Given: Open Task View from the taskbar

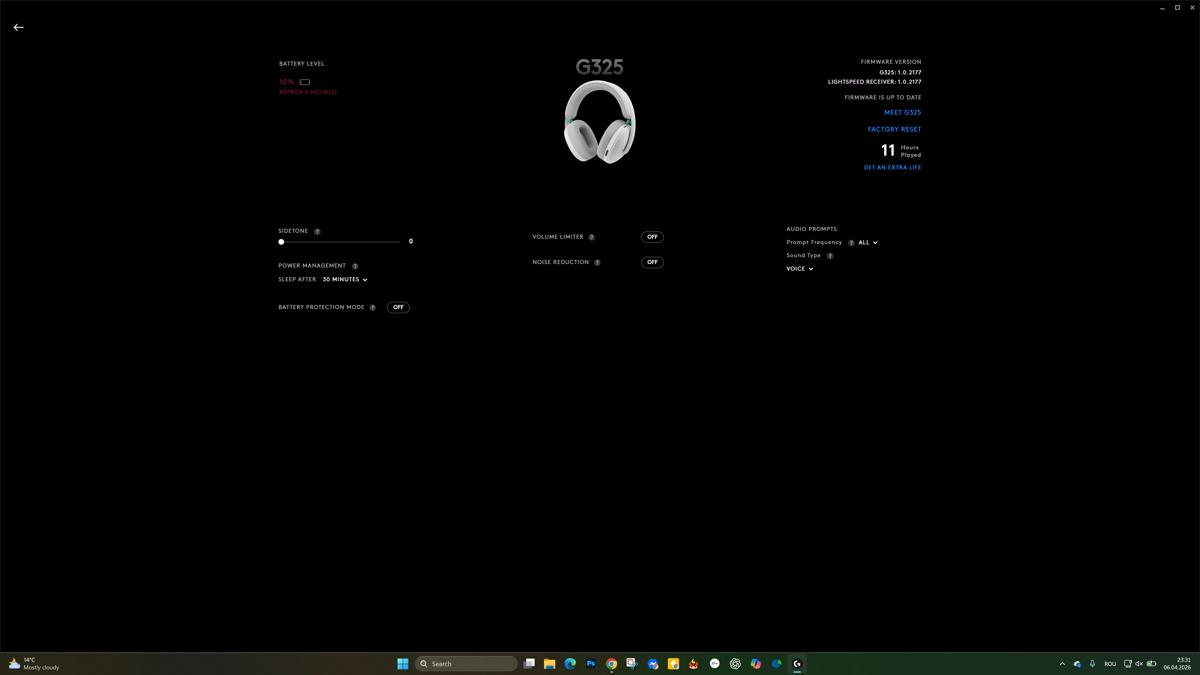Looking at the screenshot, I should (529, 664).
